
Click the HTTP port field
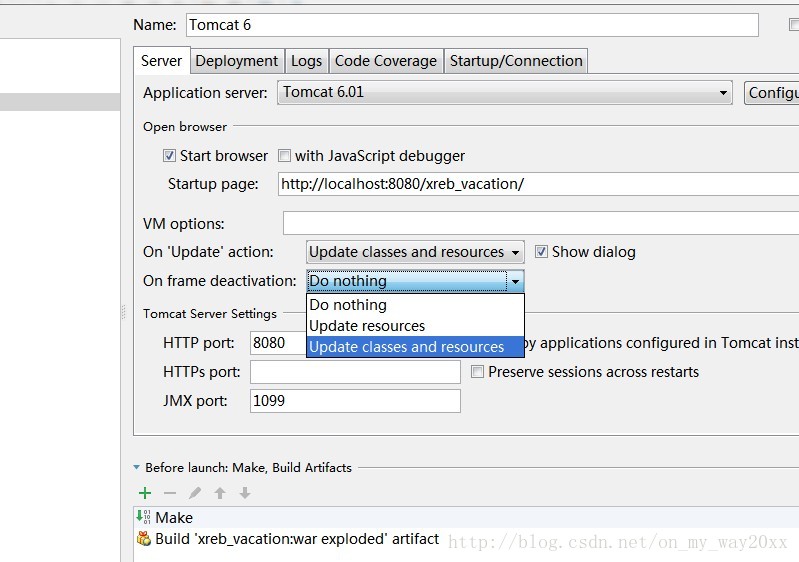278,342
